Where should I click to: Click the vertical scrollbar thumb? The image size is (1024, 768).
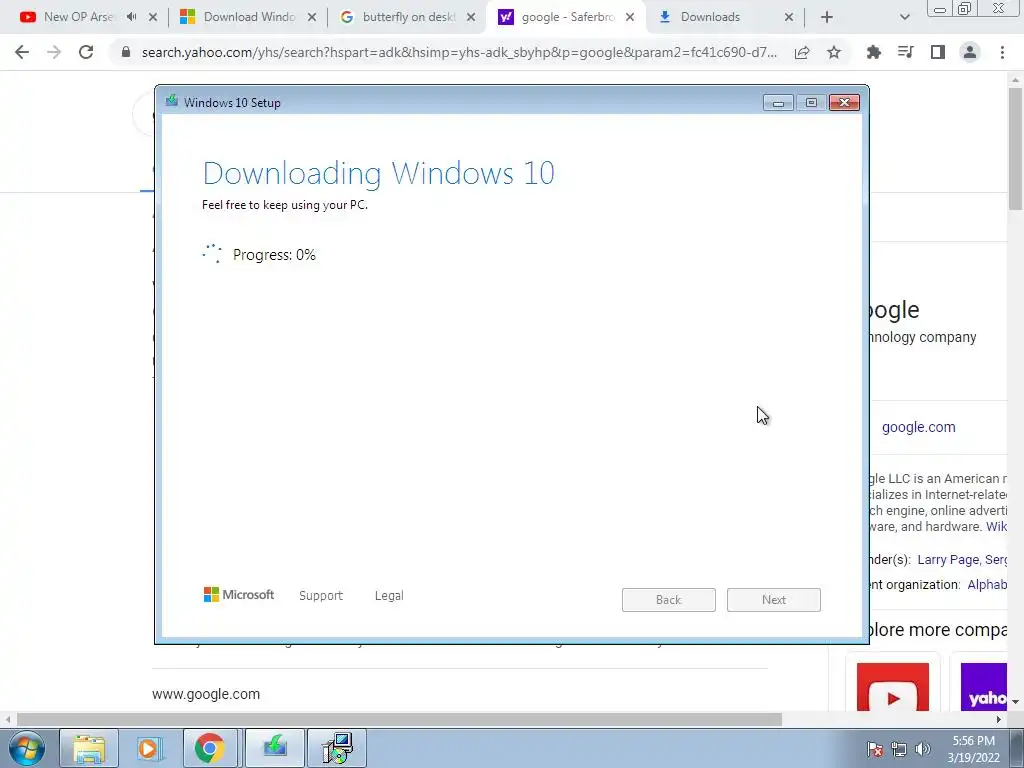[1016, 149]
